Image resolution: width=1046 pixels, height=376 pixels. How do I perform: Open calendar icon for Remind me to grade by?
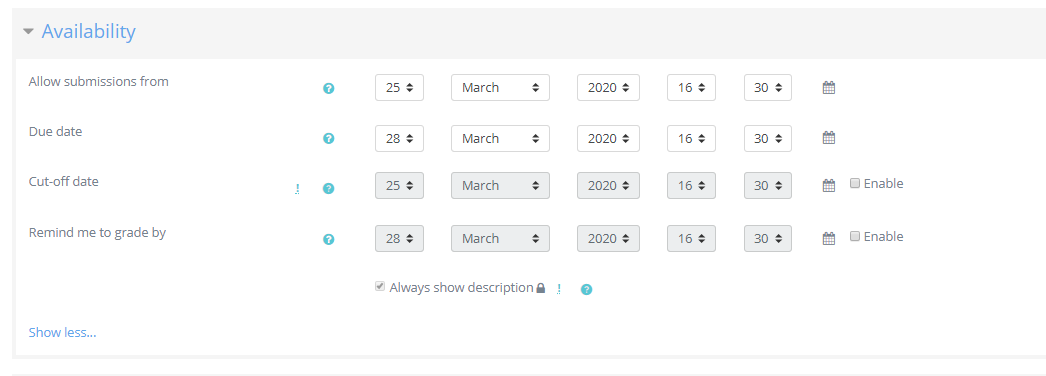(829, 239)
